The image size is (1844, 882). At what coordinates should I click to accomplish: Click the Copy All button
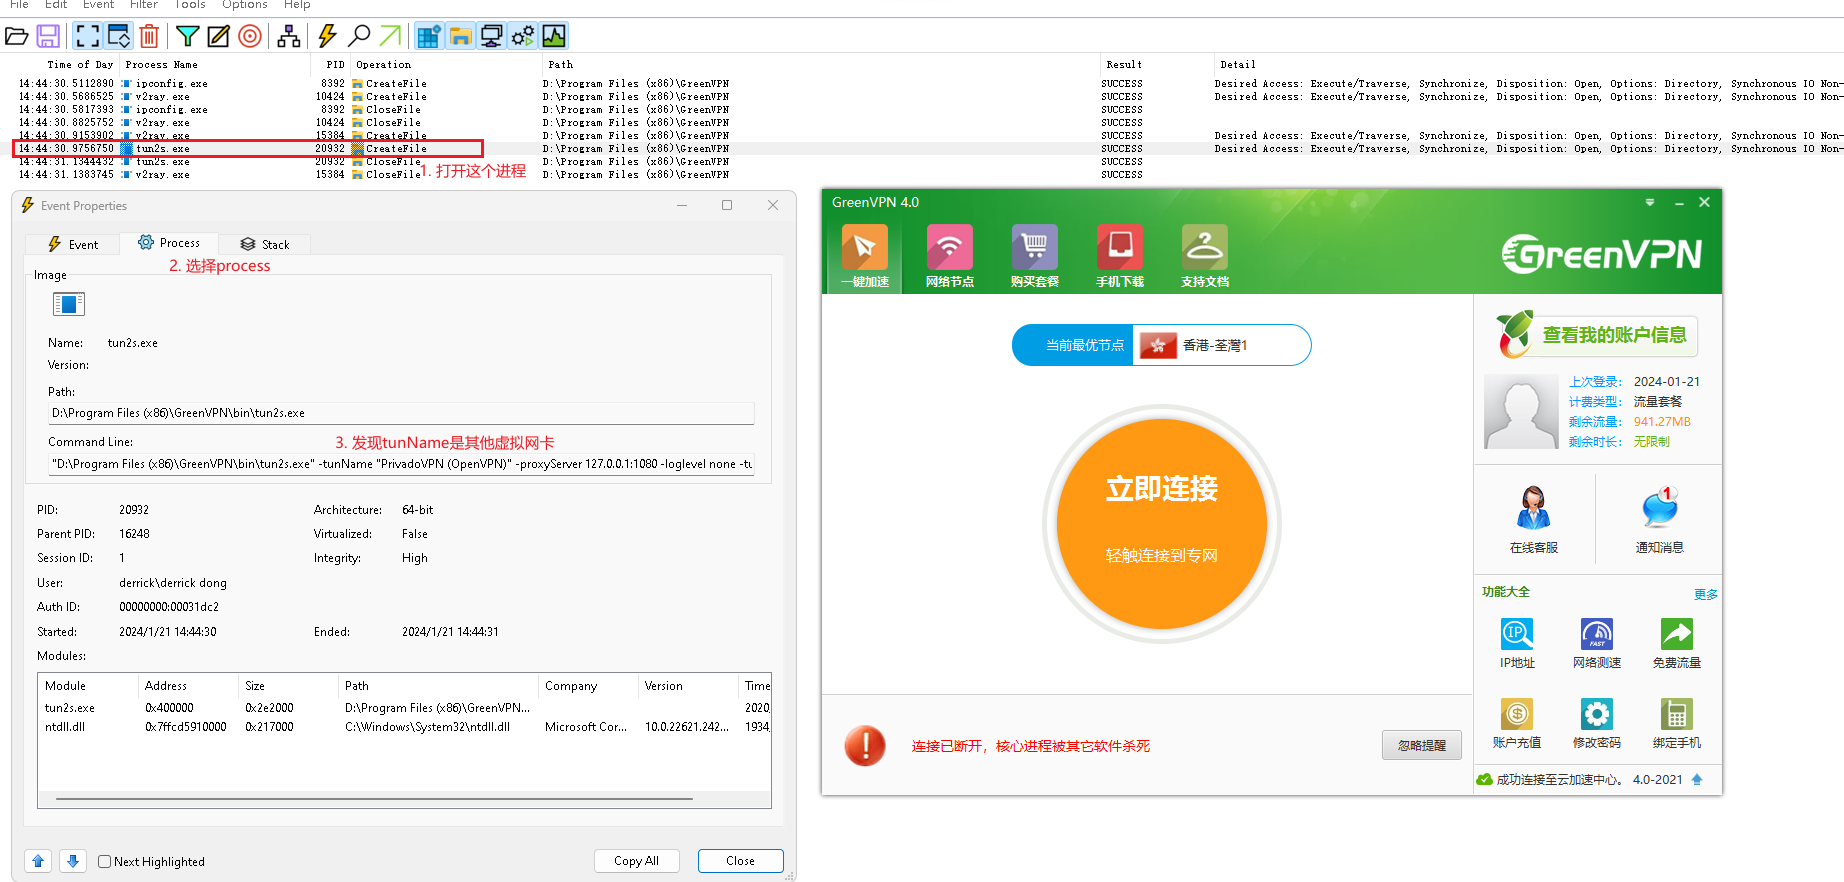pos(636,861)
